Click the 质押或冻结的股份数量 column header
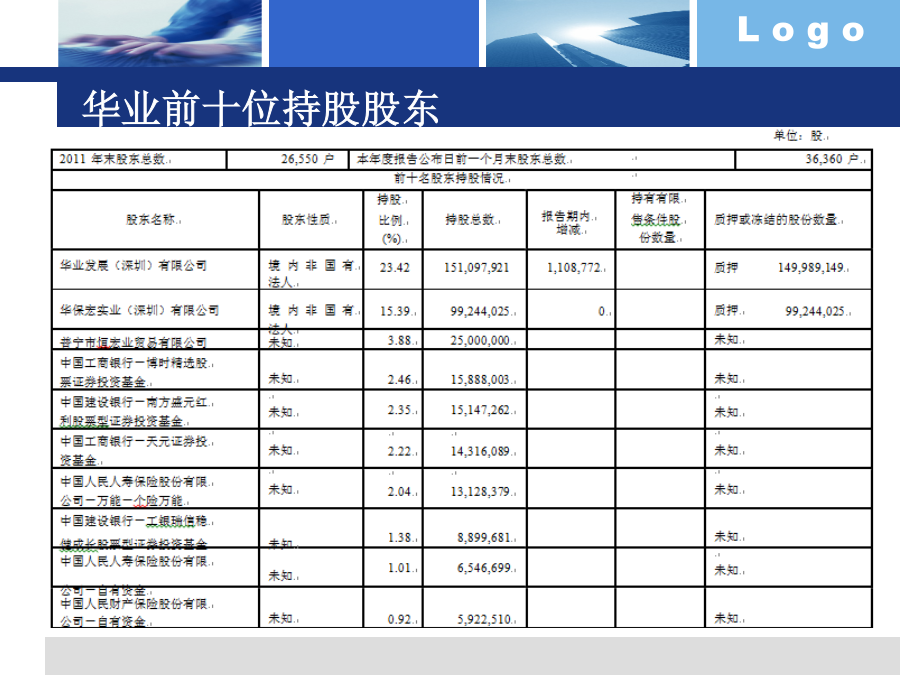This screenshot has height=675, width=900. click(x=775, y=219)
